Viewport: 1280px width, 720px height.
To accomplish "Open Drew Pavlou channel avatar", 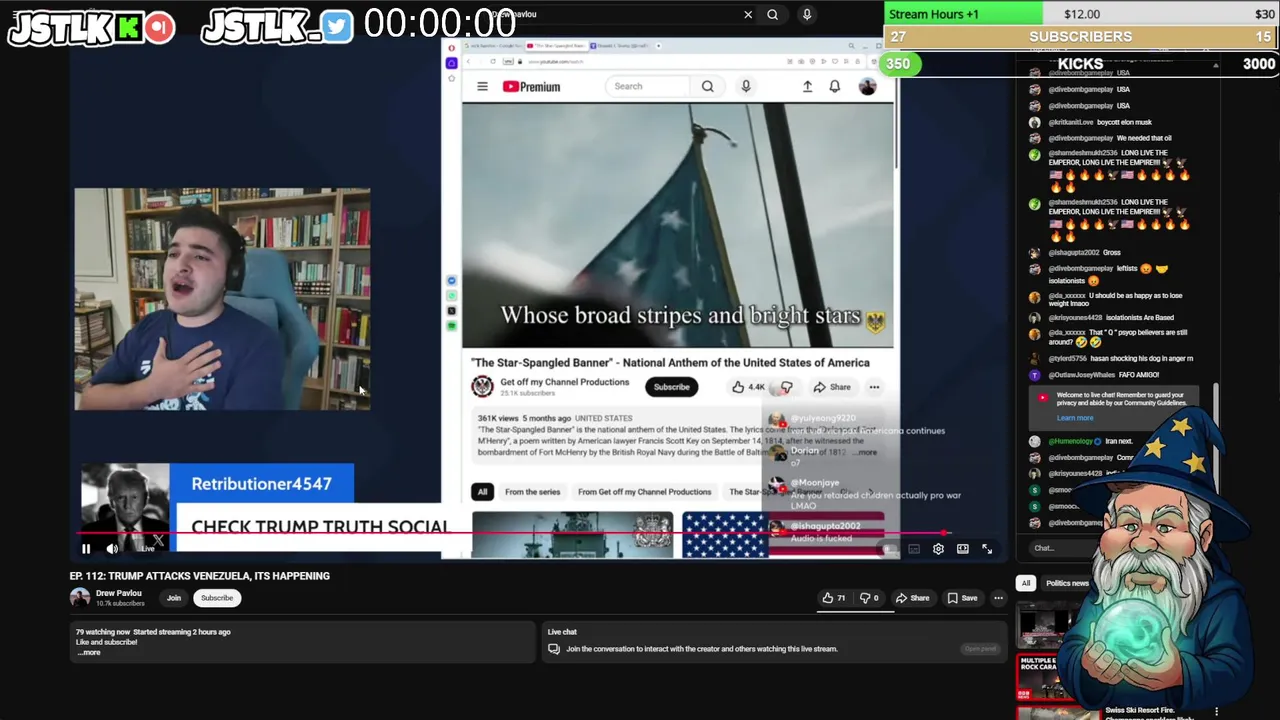I will 79,598.
